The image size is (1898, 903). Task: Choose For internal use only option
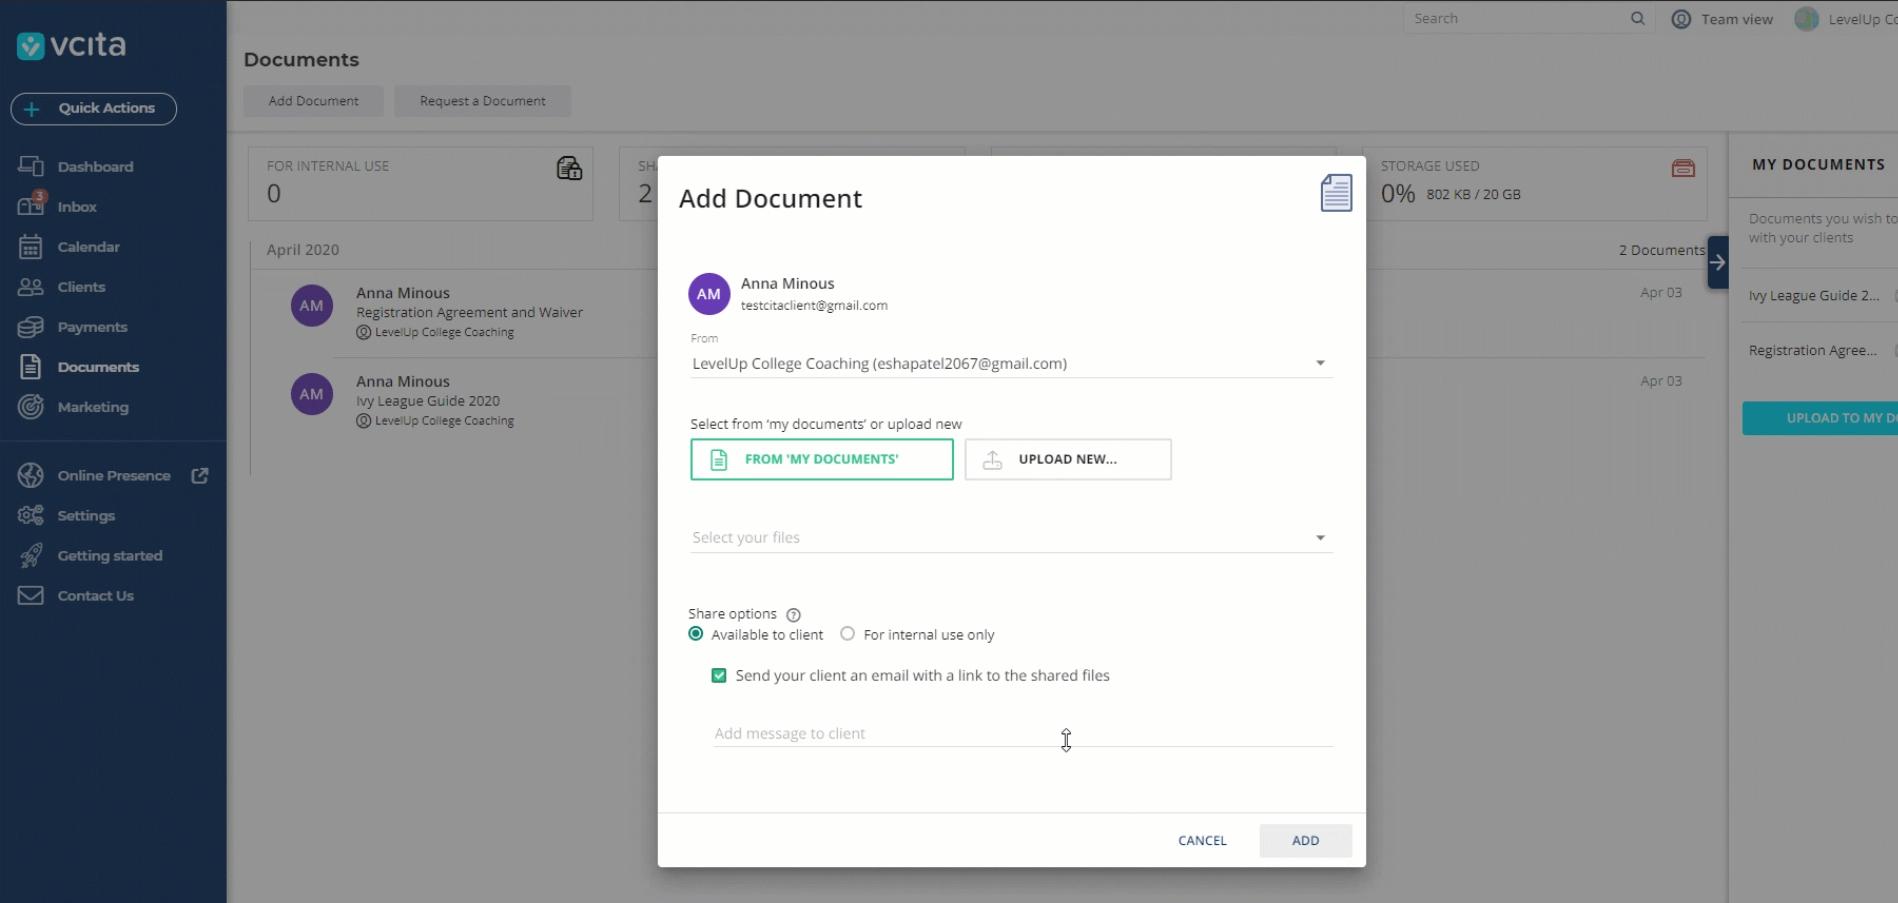tap(848, 634)
